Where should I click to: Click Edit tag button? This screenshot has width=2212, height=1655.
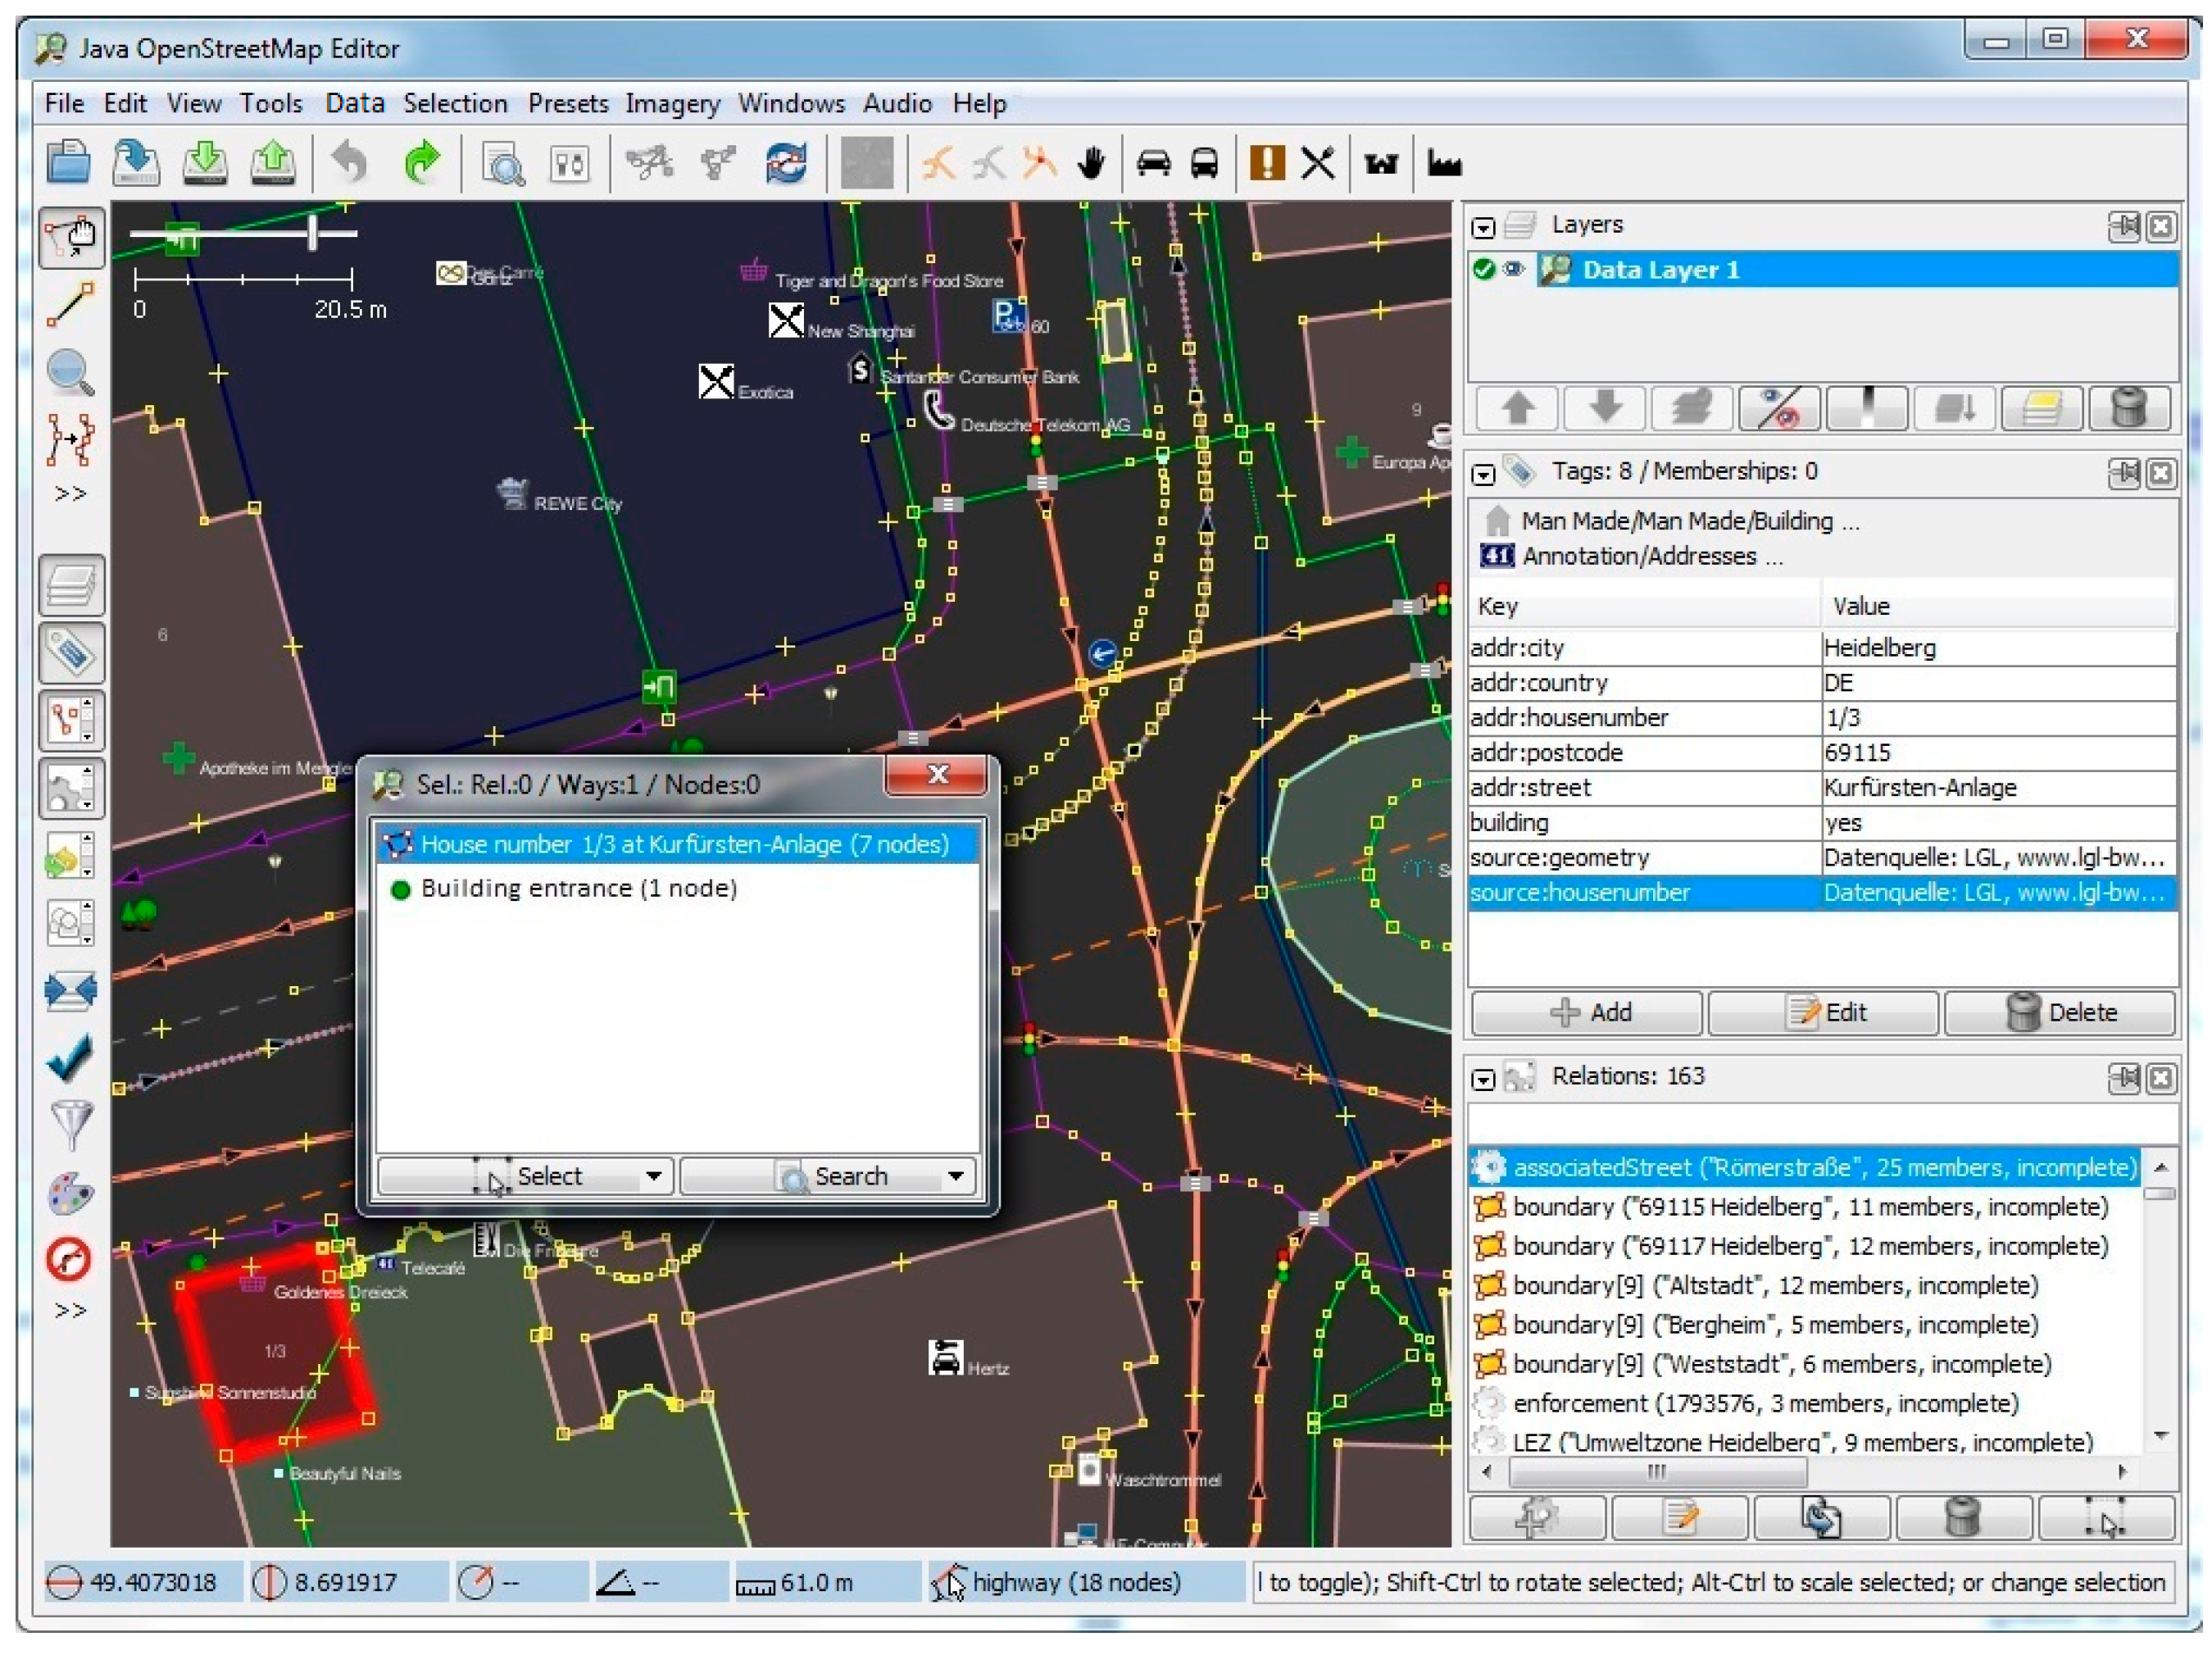click(1824, 1012)
